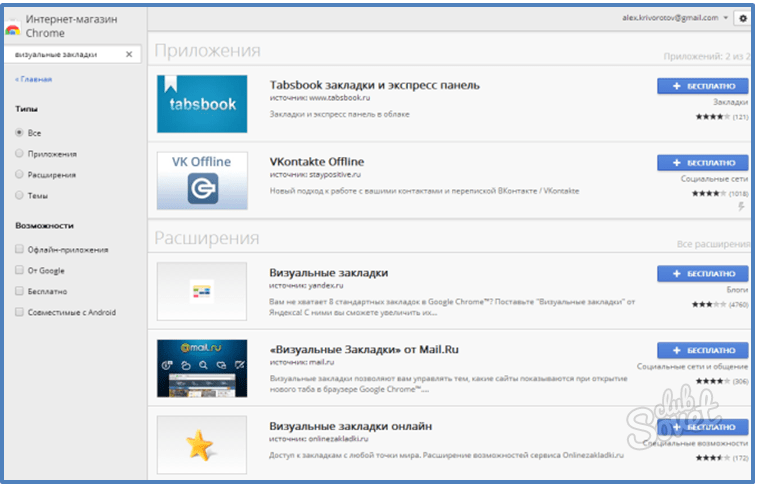The image size is (757, 486).
Task: Click Социальные сети и общение category
Action: [692, 366]
